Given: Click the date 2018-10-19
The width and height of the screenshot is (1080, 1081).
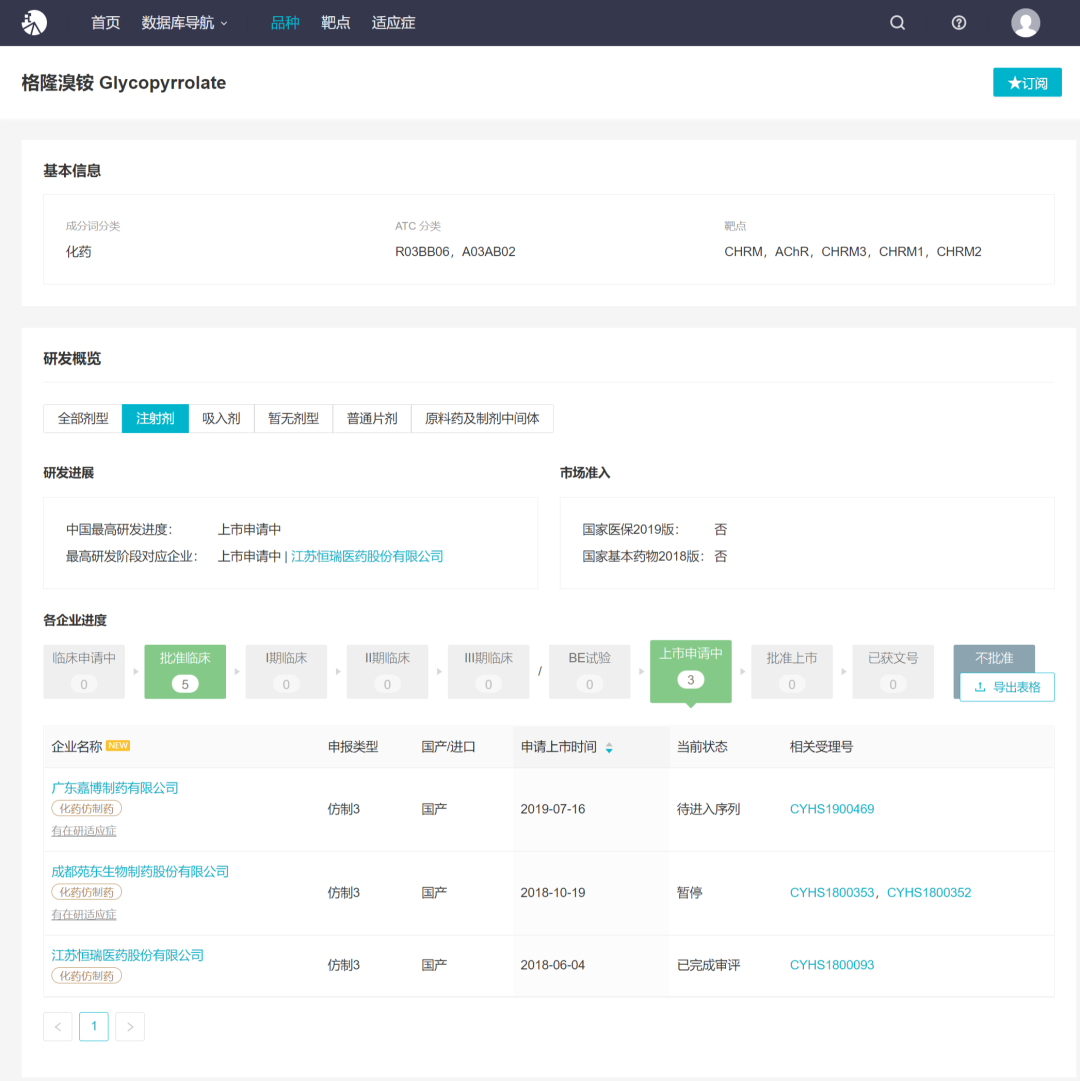Looking at the screenshot, I should (553, 893).
